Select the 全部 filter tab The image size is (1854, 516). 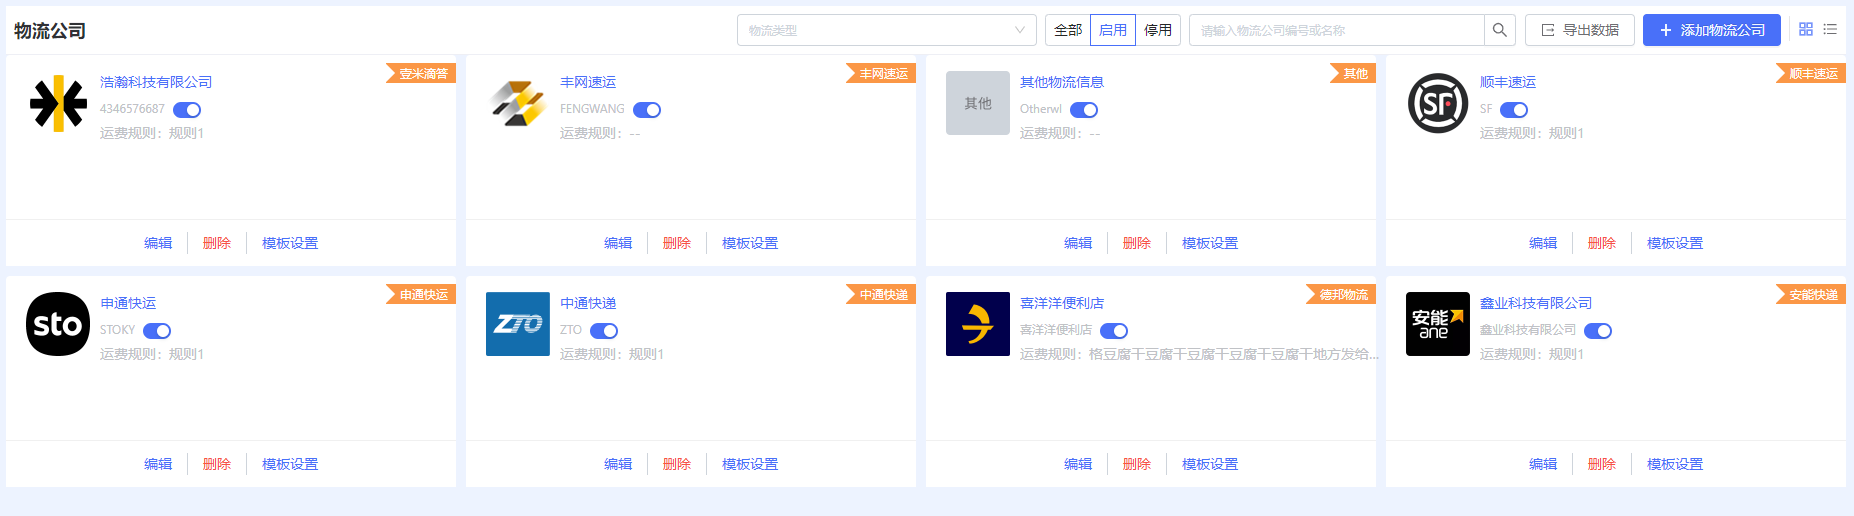[x=1068, y=30]
